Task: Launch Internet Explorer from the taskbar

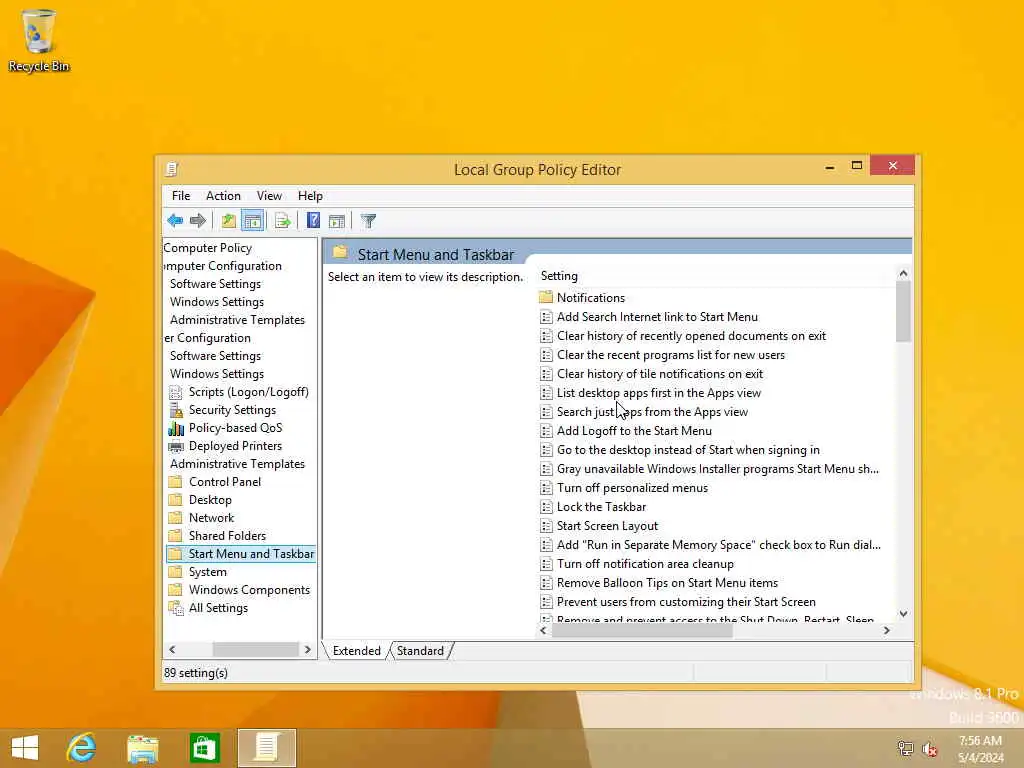Action: [x=82, y=747]
